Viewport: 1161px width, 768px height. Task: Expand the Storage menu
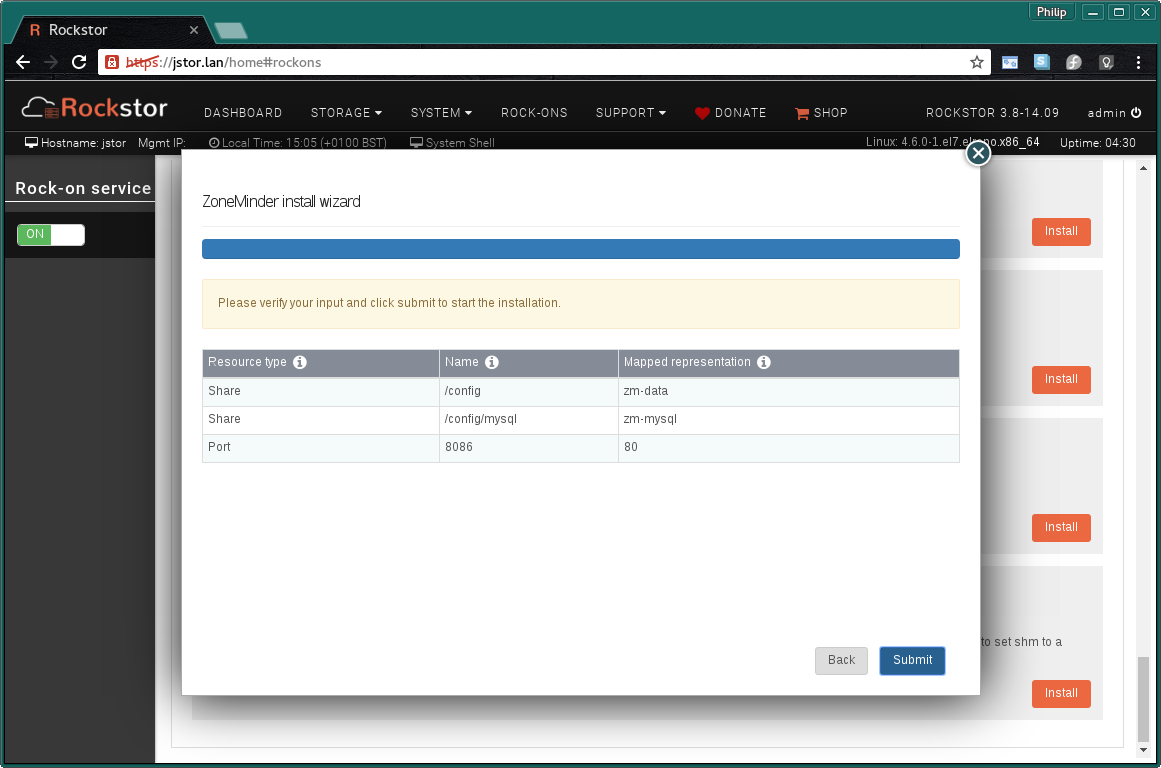pyautogui.click(x=347, y=113)
